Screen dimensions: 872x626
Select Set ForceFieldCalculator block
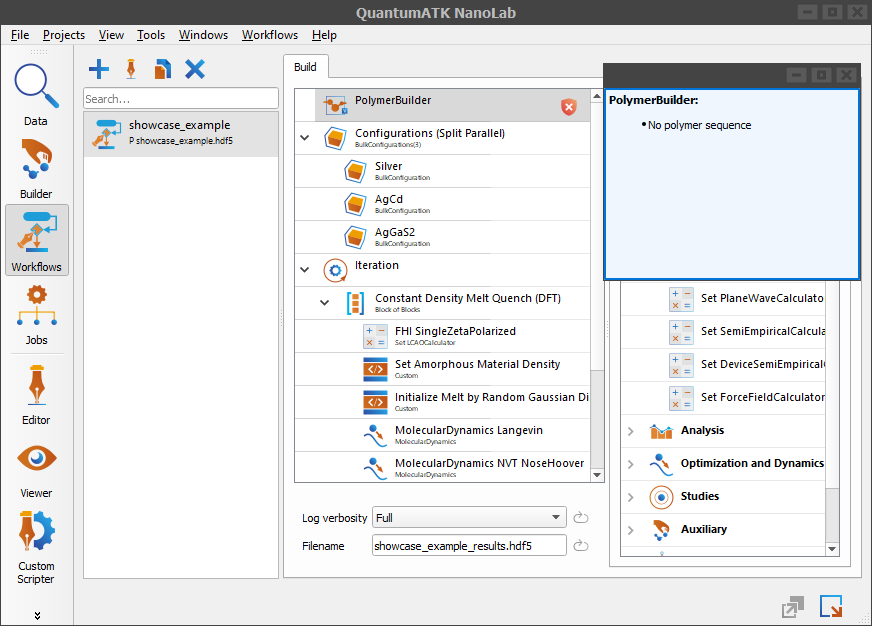pyautogui.click(x=722, y=398)
